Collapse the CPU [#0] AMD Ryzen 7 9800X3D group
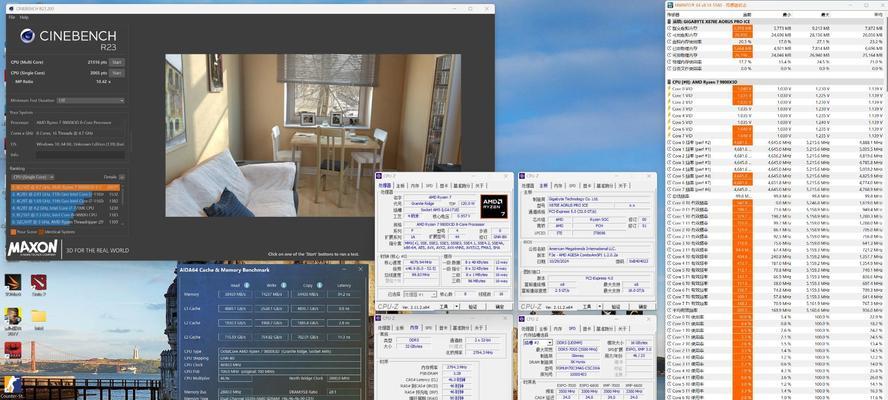The width and height of the screenshot is (888, 400). (x=669, y=82)
